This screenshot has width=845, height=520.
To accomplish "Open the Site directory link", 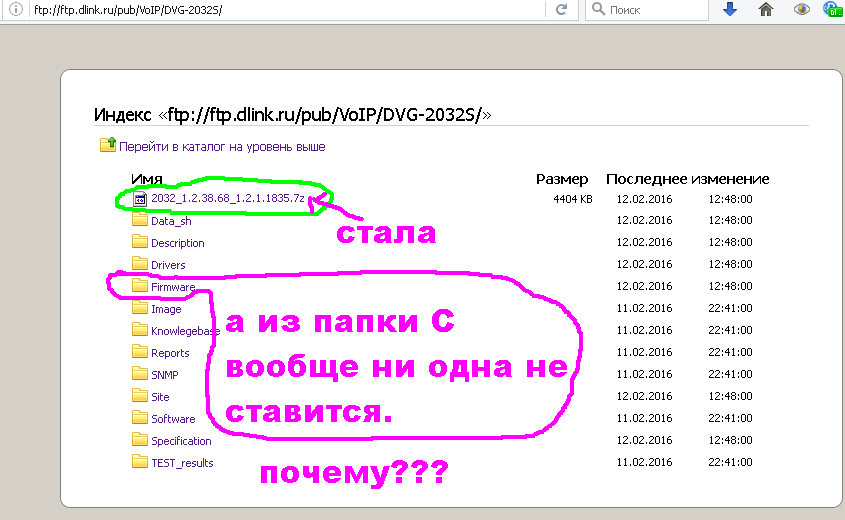I will (160, 397).
